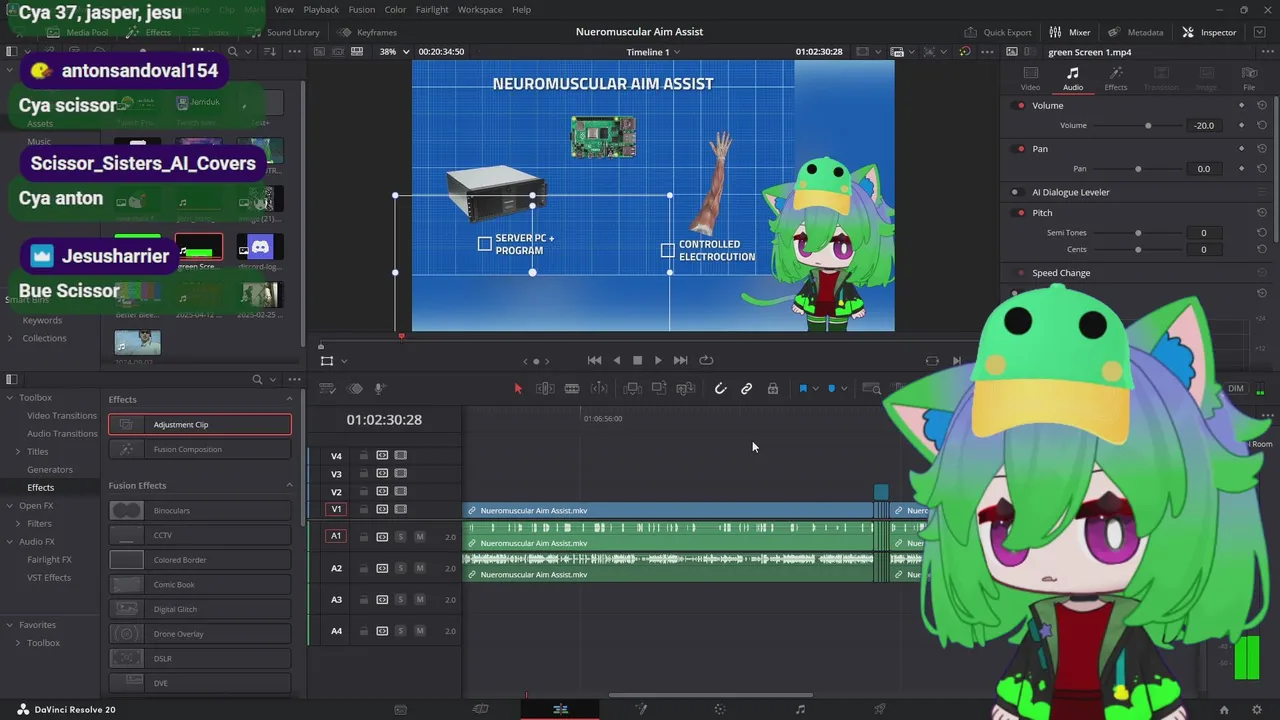Image resolution: width=1280 pixels, height=720 pixels.
Task: Open the Fairlight page at bottom
Action: coord(800,709)
